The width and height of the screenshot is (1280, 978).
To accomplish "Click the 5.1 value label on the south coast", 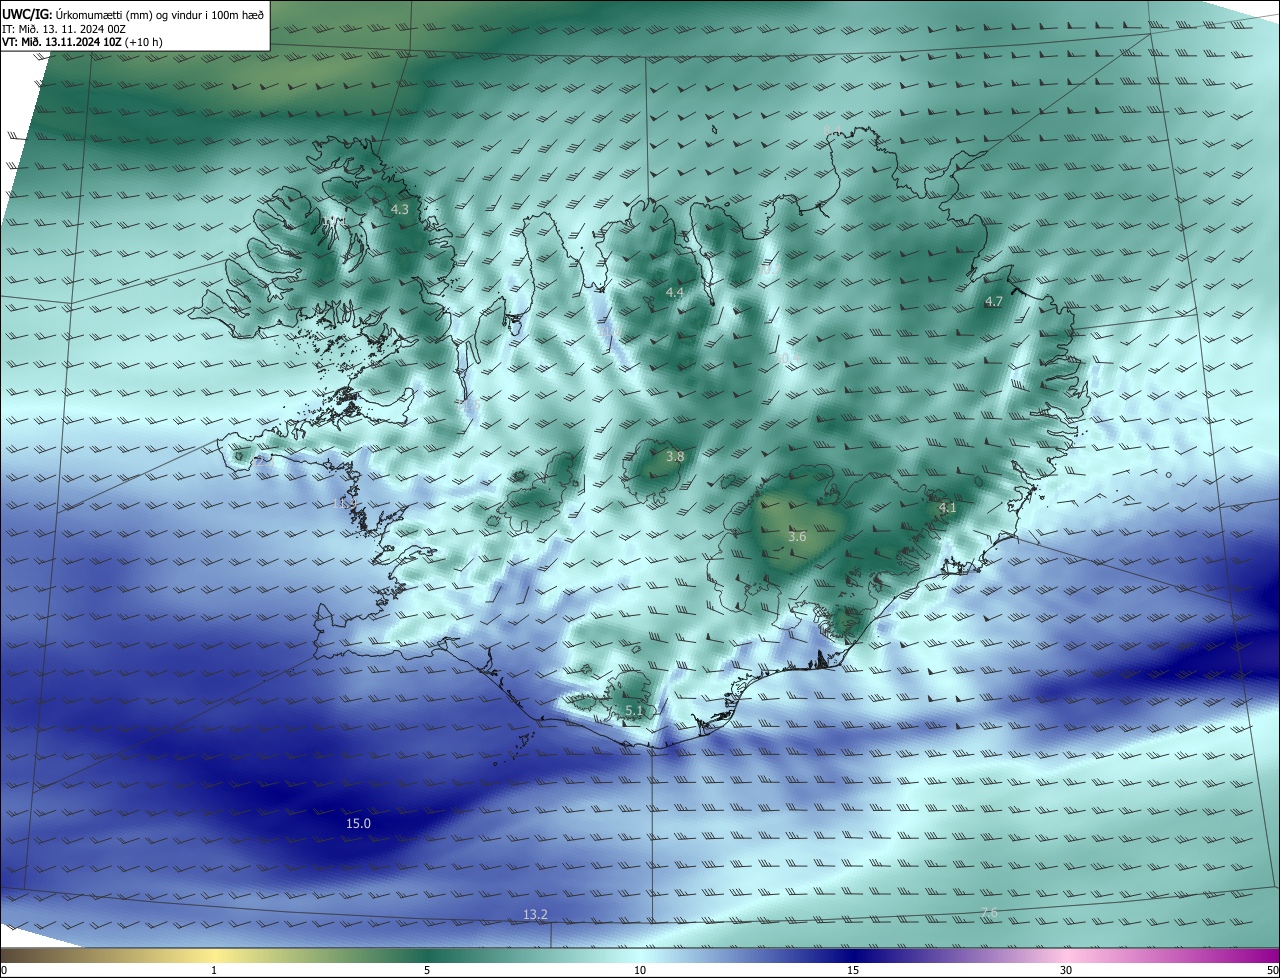I will coord(634,711).
